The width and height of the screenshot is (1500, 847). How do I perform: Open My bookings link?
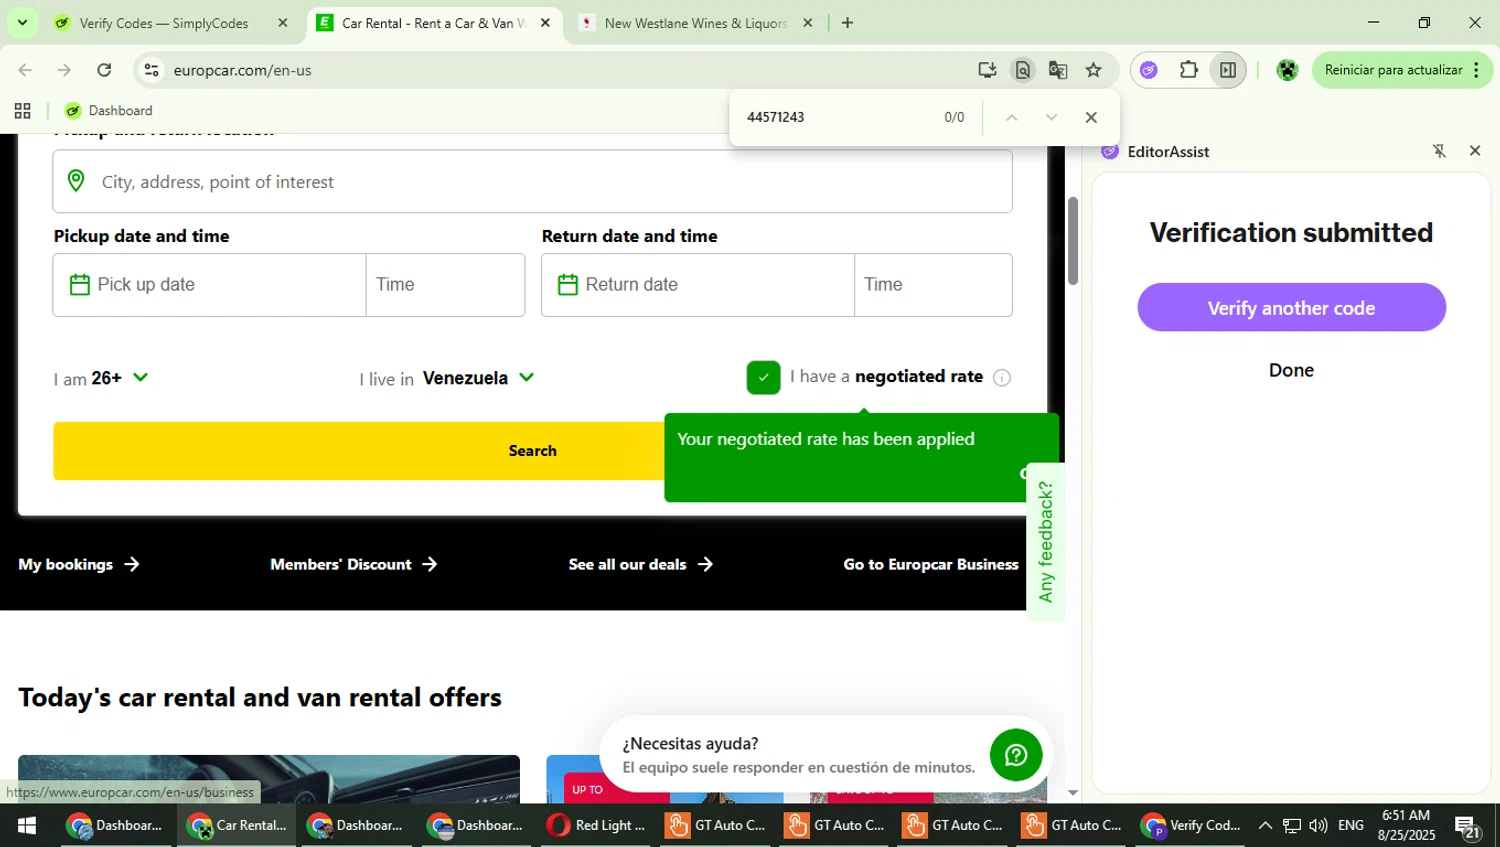pyautogui.click(x=79, y=565)
